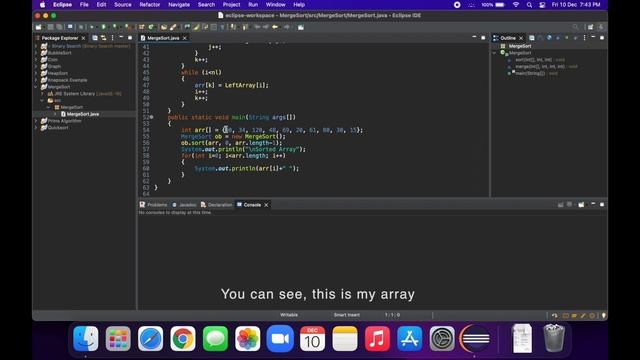Collapse the src folder node

click(x=42, y=100)
